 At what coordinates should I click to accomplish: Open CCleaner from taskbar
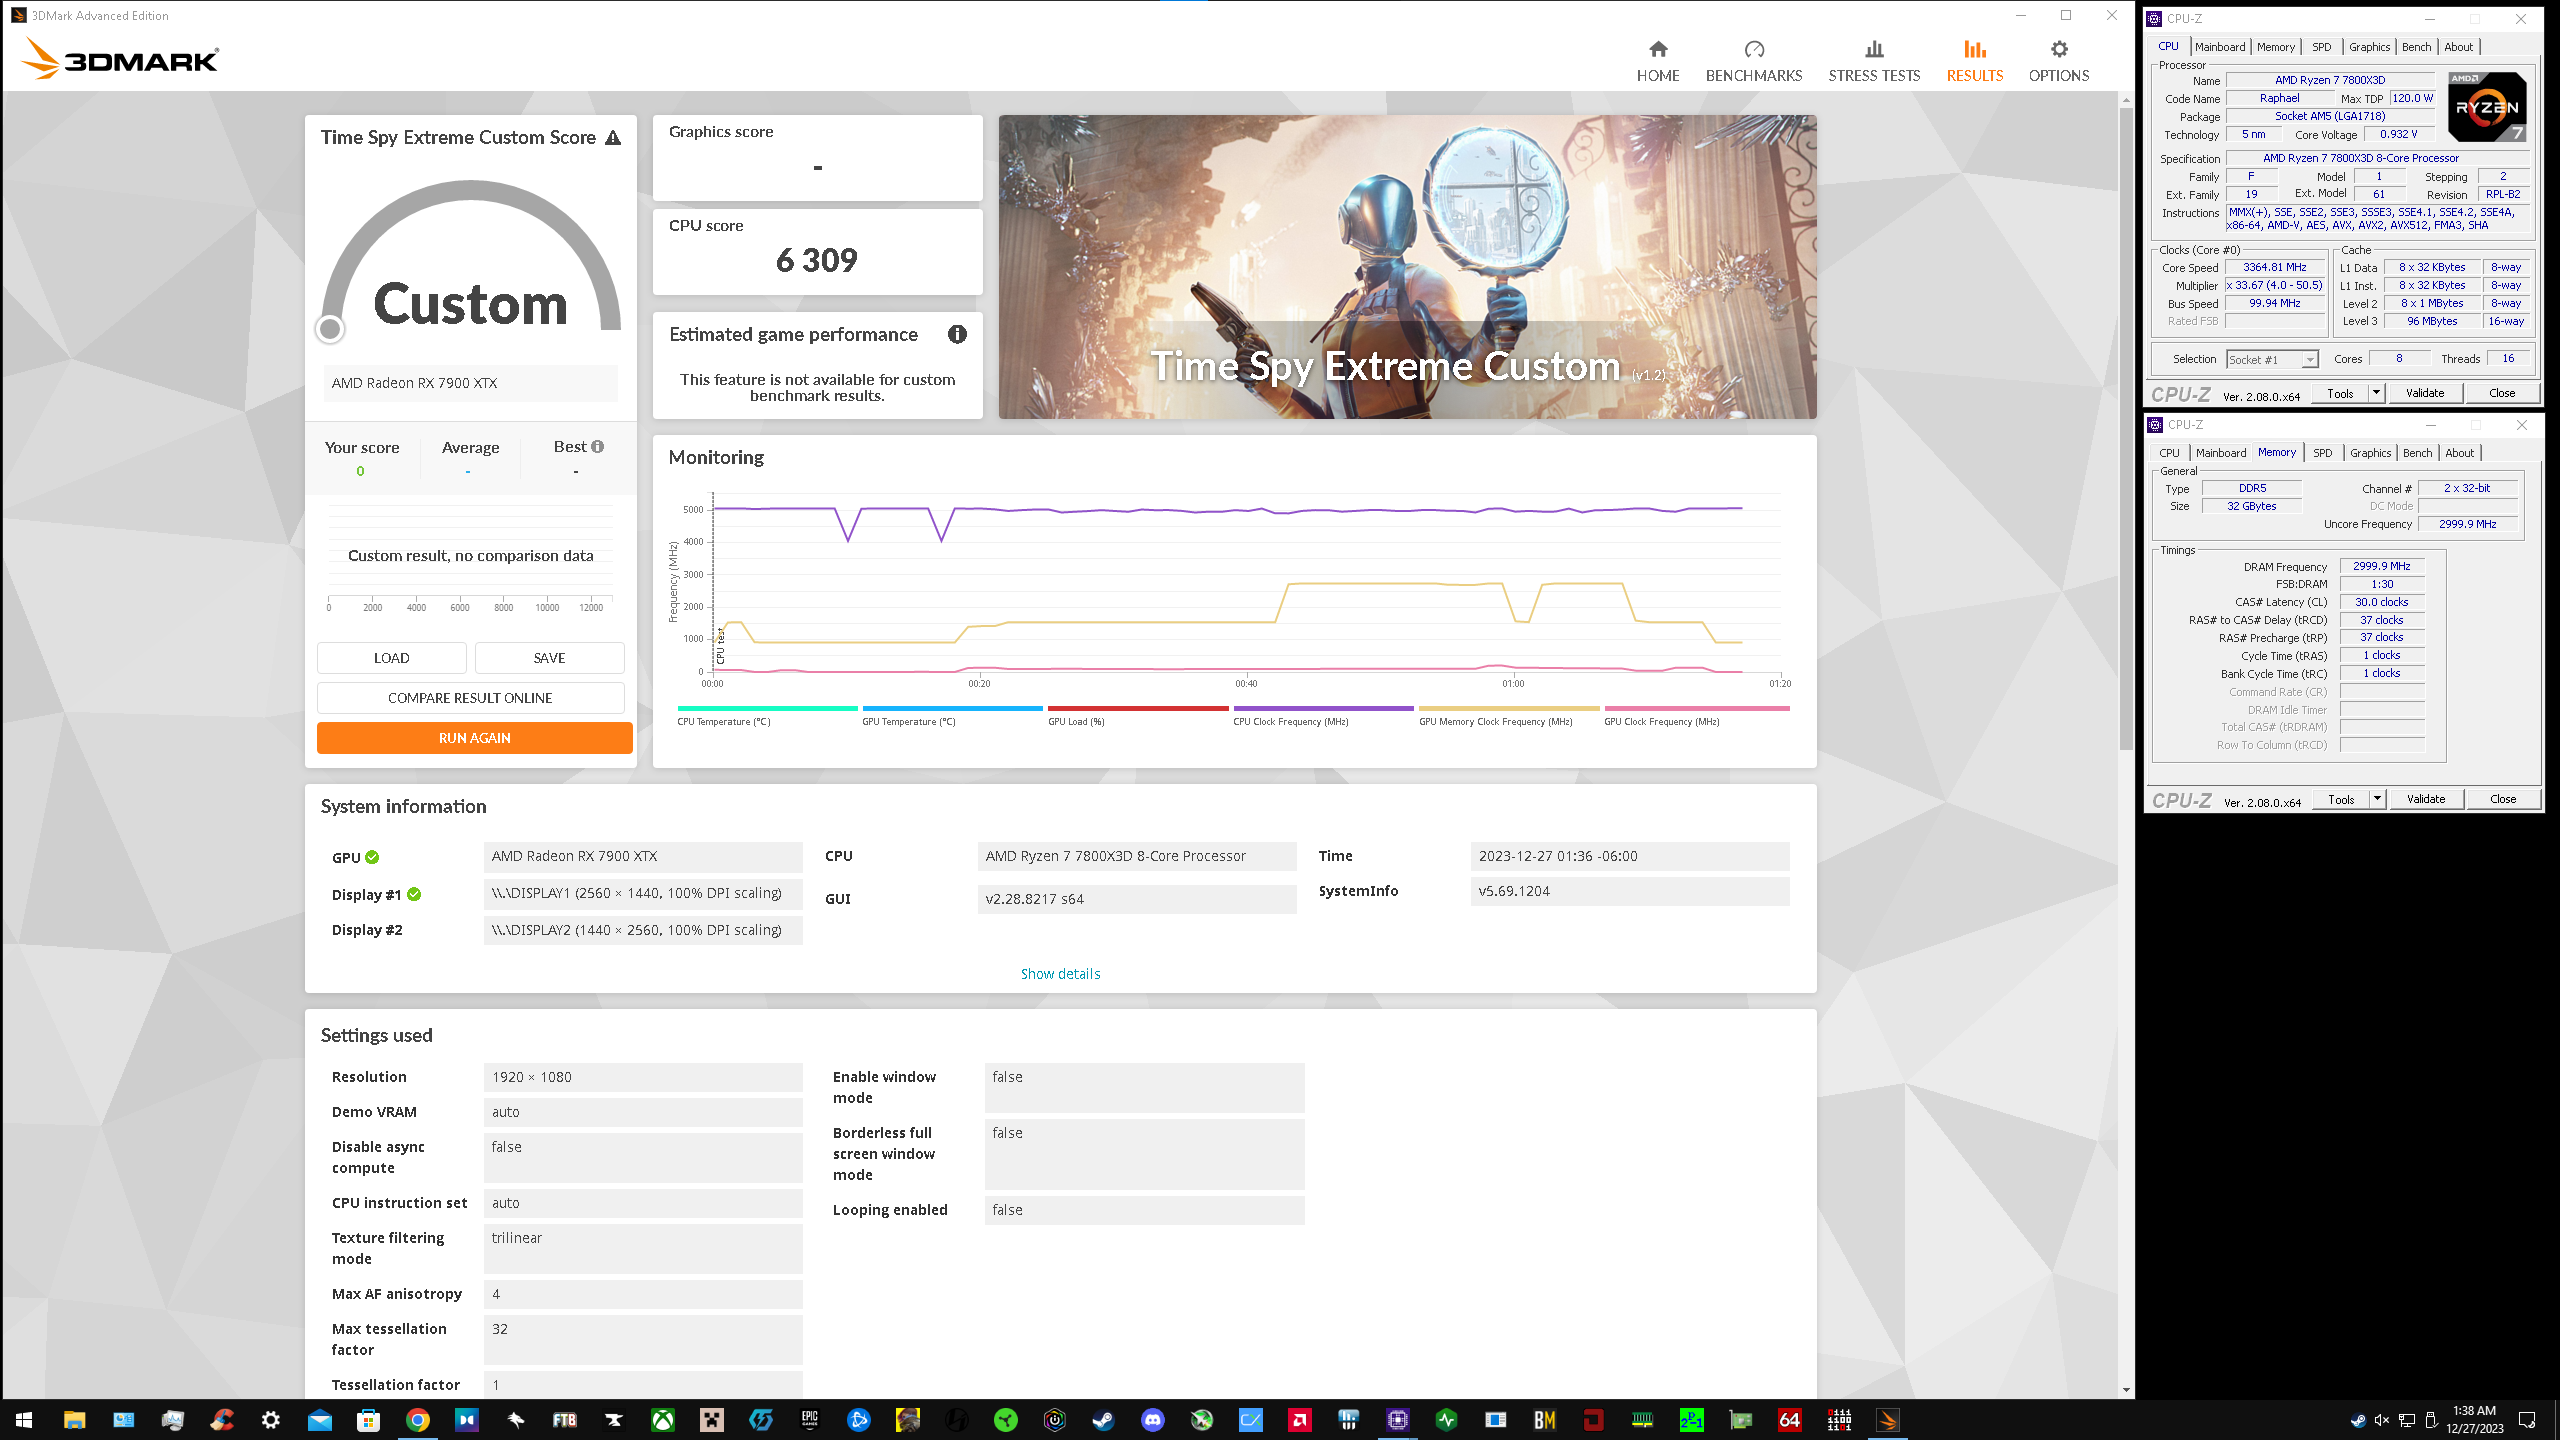pyautogui.click(x=221, y=1420)
